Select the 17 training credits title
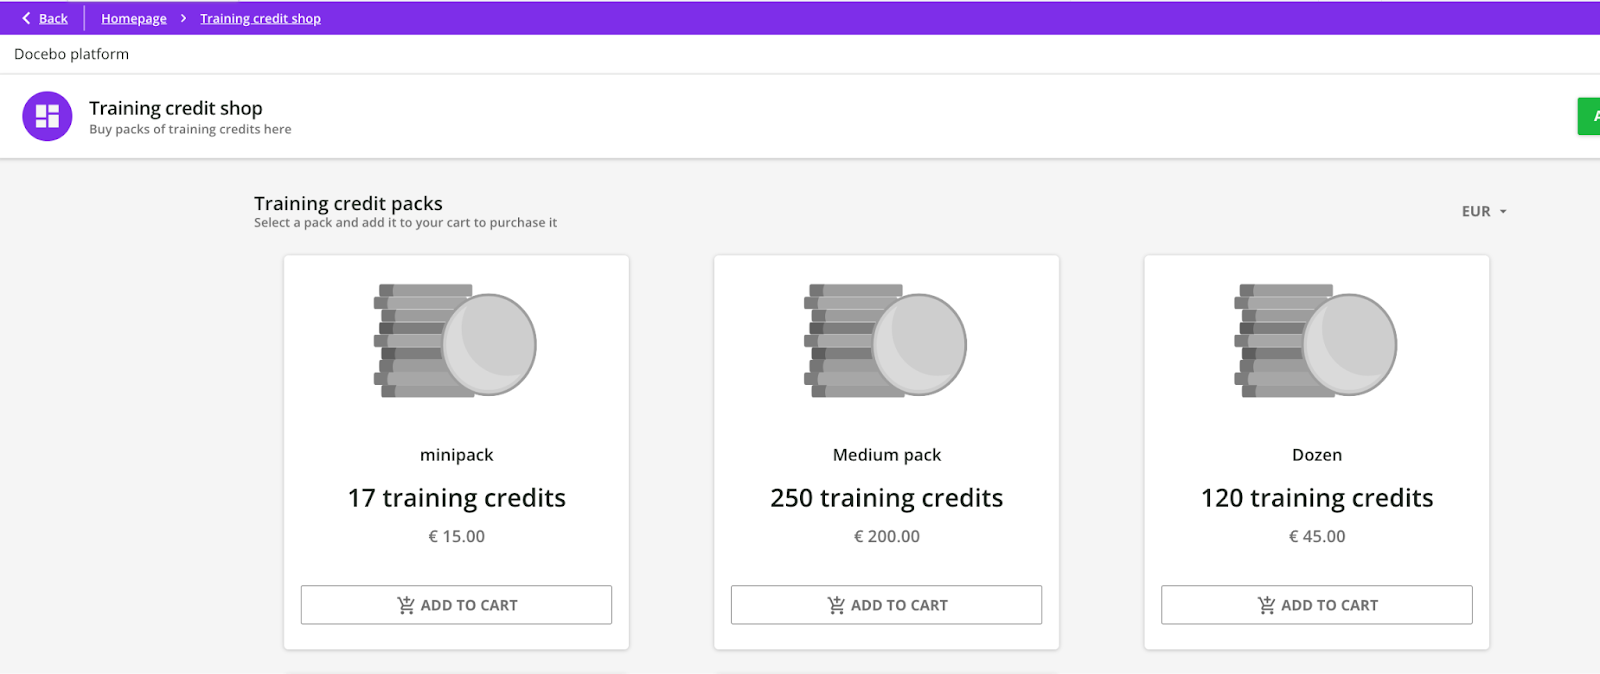1600x674 pixels. click(456, 498)
